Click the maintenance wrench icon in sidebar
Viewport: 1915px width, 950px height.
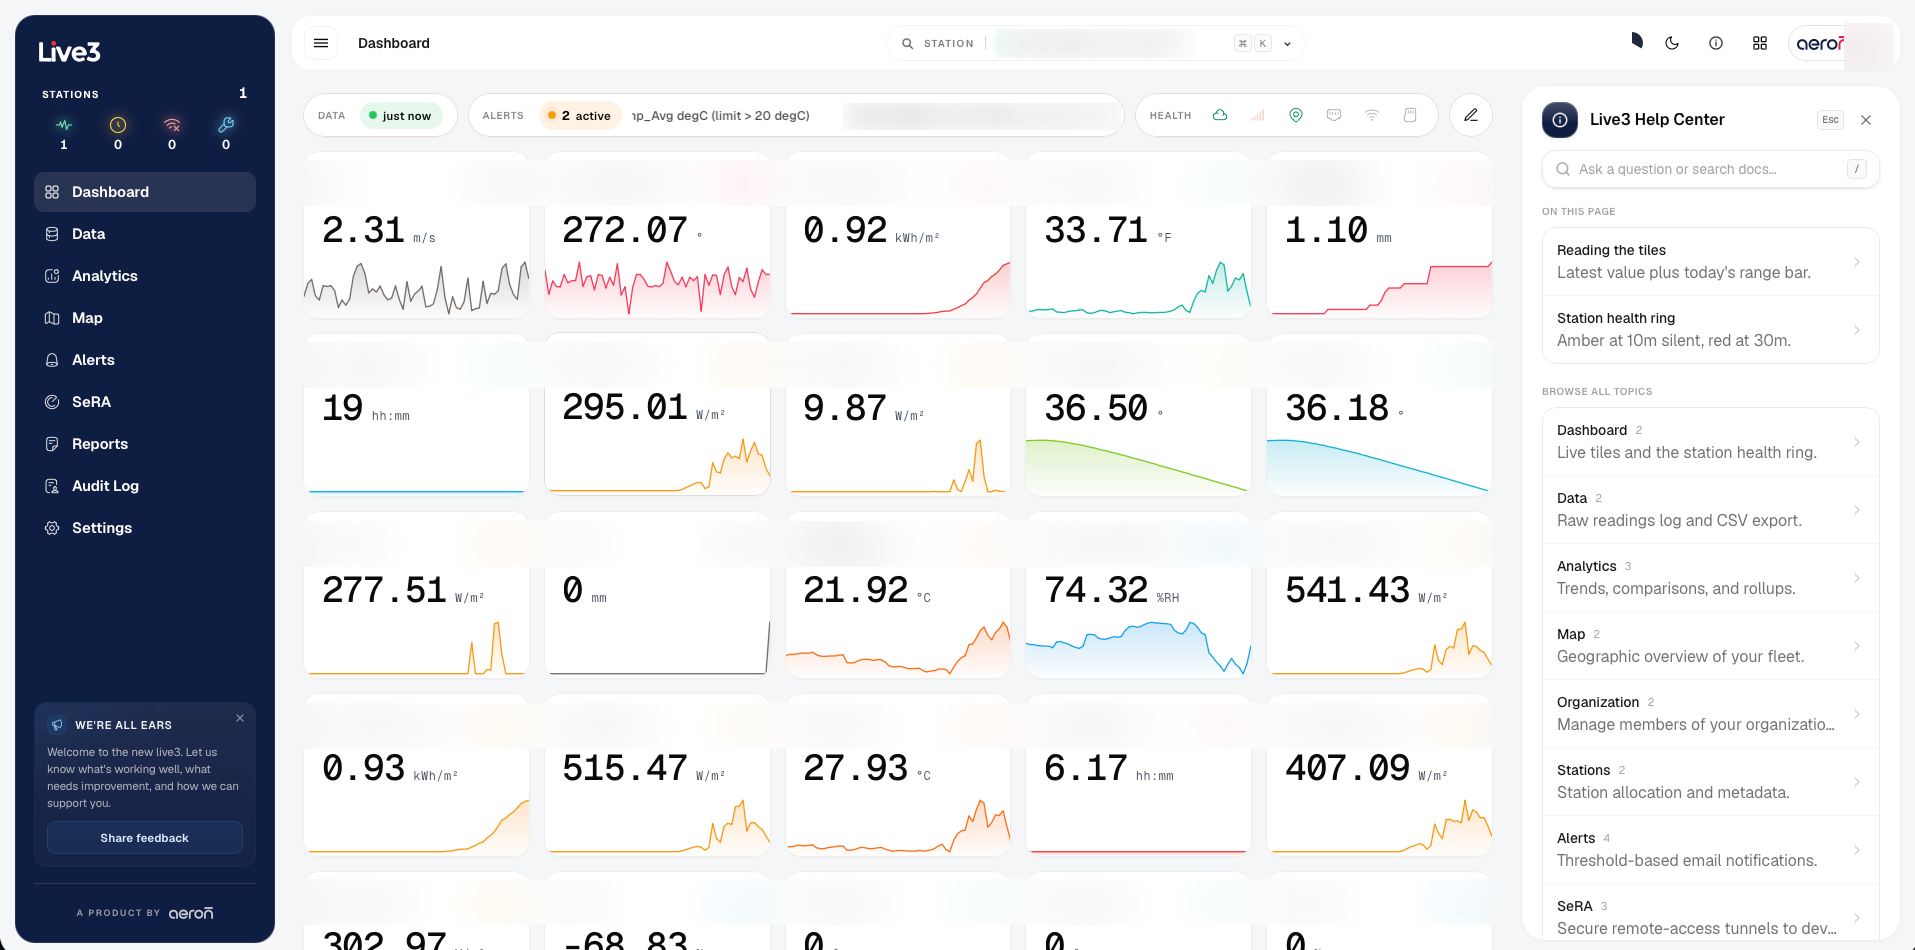pos(226,125)
